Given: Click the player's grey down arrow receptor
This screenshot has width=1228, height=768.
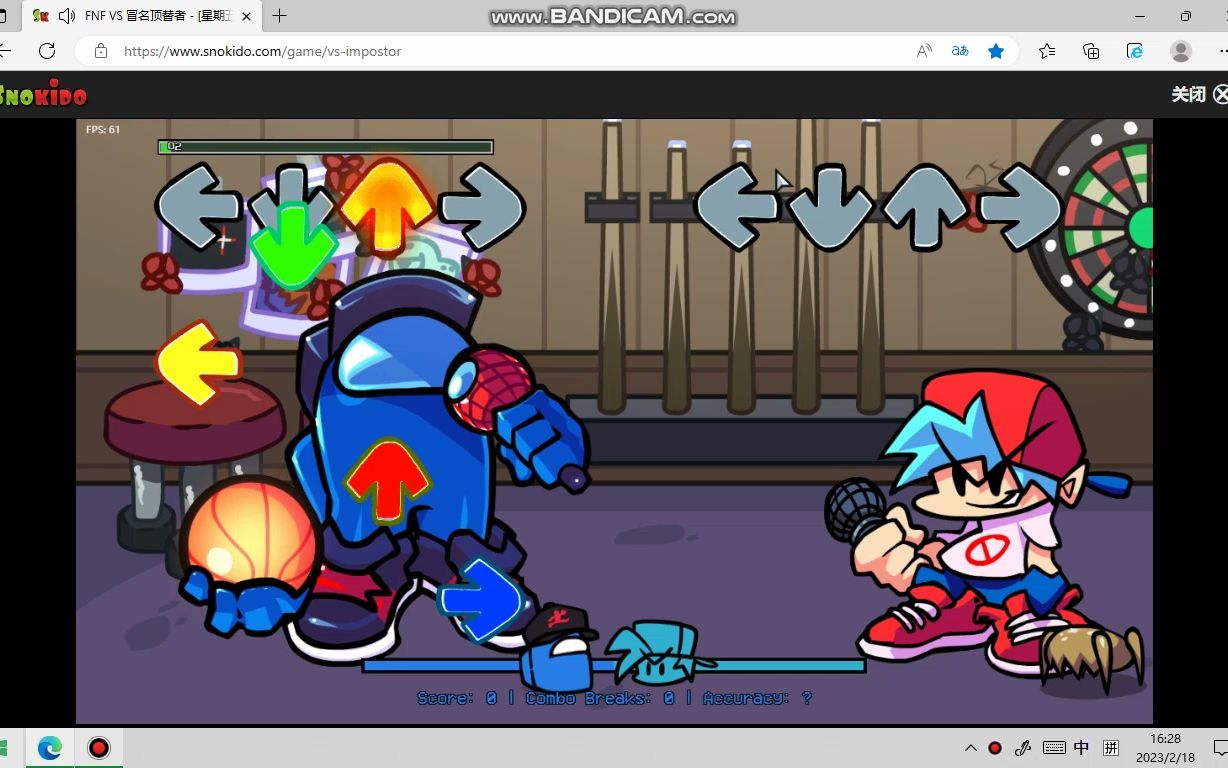Looking at the screenshot, I should pyautogui.click(x=831, y=207).
